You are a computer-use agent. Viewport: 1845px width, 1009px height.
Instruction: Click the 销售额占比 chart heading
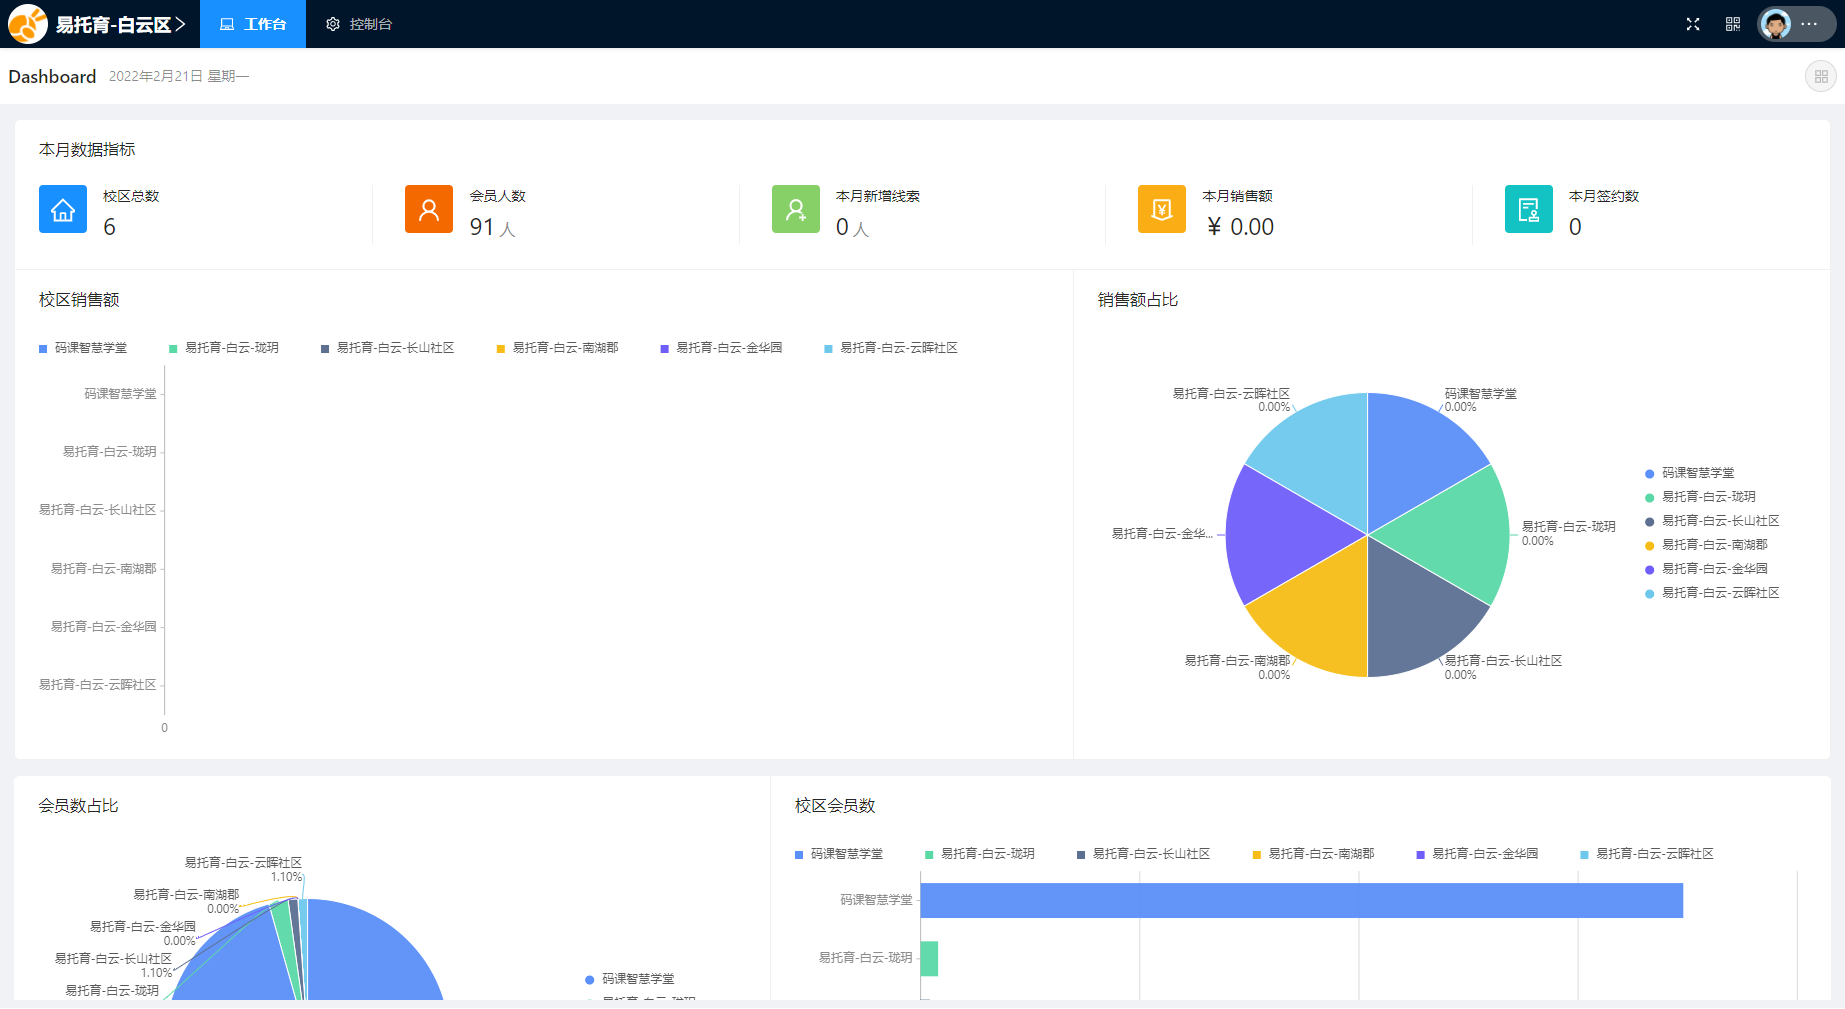(x=1138, y=300)
